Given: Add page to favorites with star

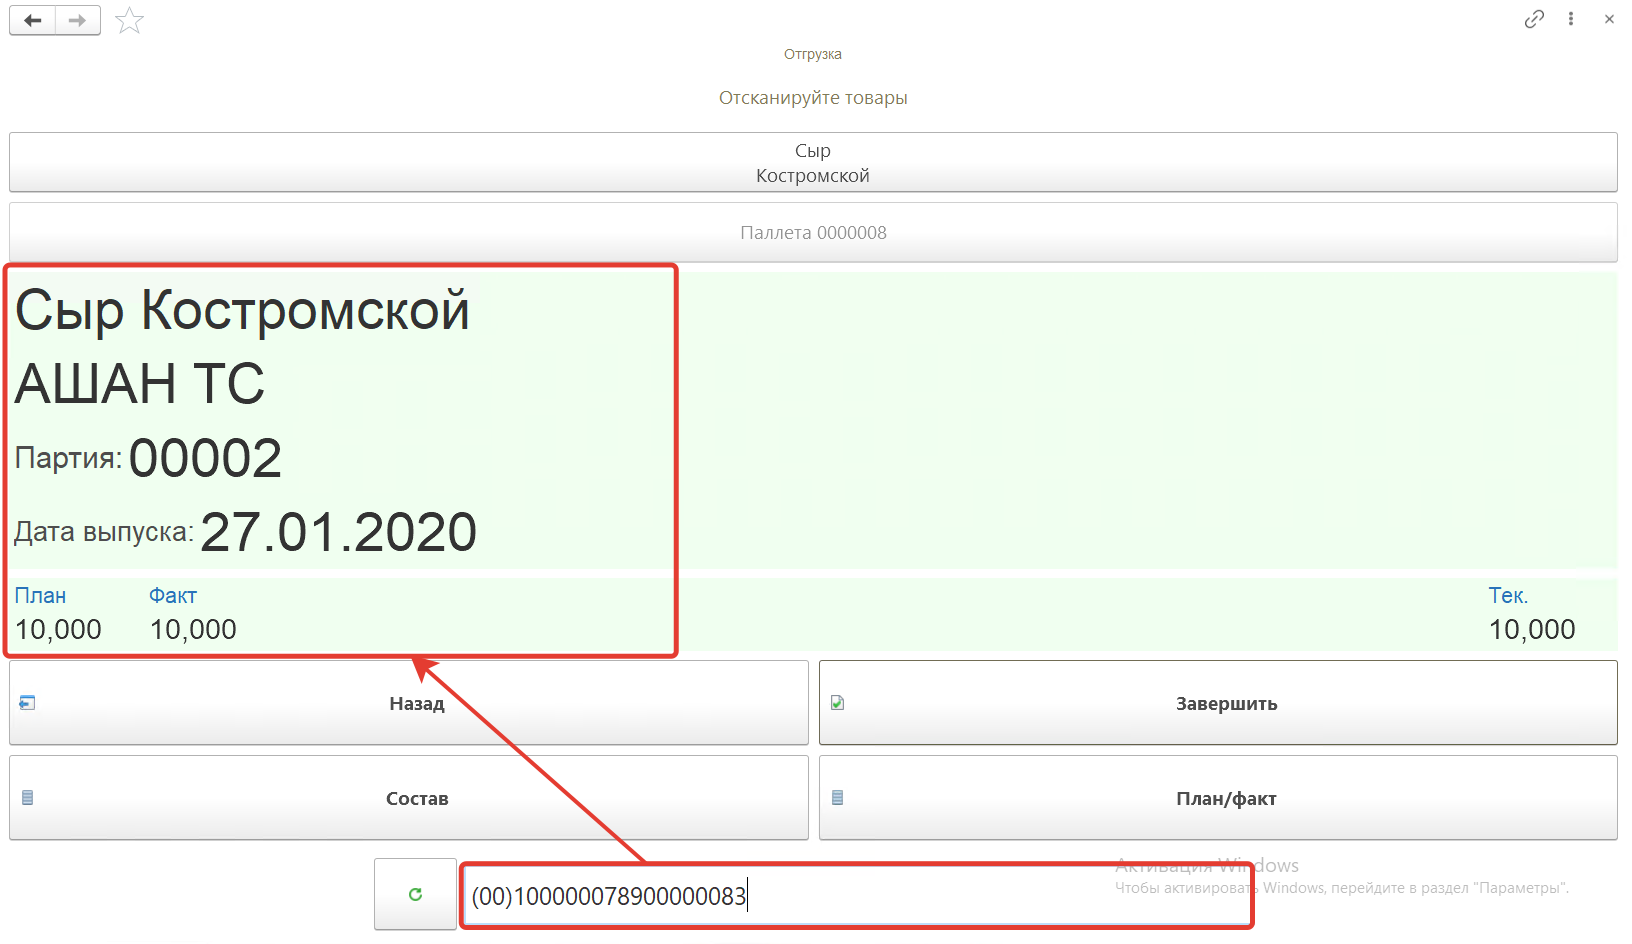Looking at the screenshot, I should [130, 20].
